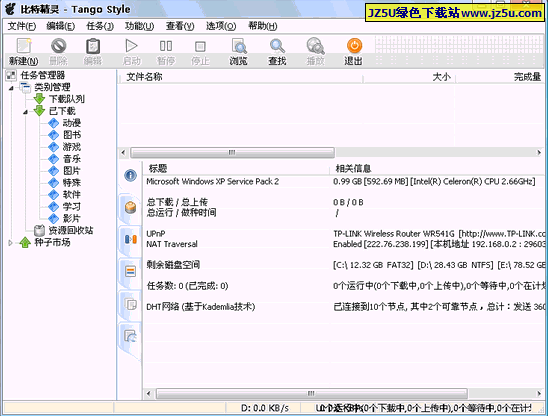Screen dimensions: 548x416
Task: Open the 功能(U) menu
Action: click(x=139, y=26)
